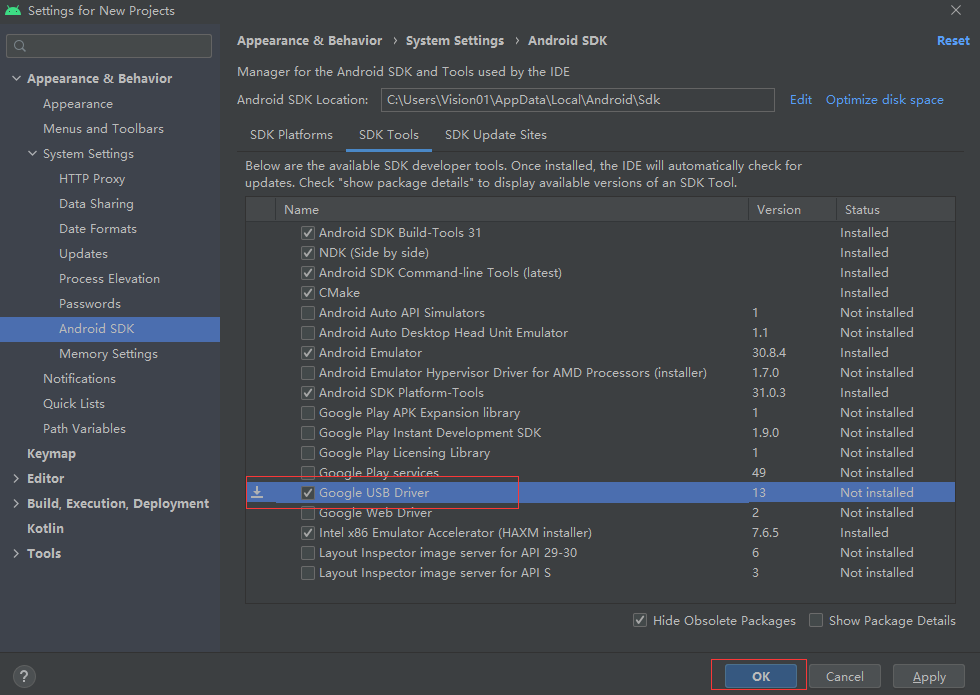Open Menus and Toolbars settings

[103, 129]
